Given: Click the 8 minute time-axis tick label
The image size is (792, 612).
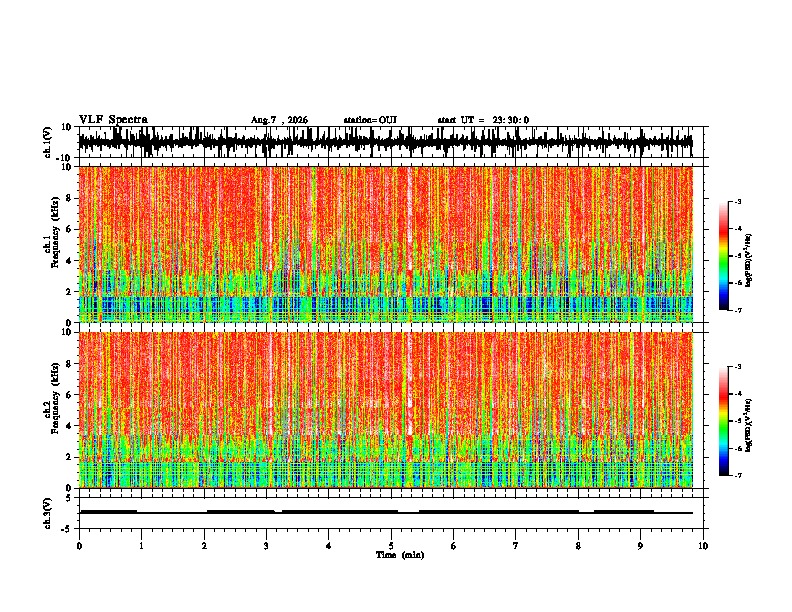Looking at the screenshot, I should [578, 546].
